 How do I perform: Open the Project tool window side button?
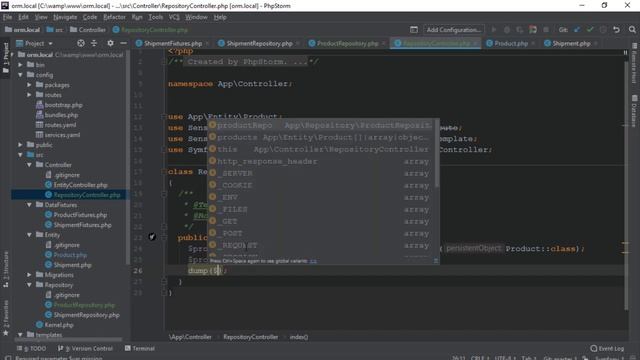tap(5, 58)
